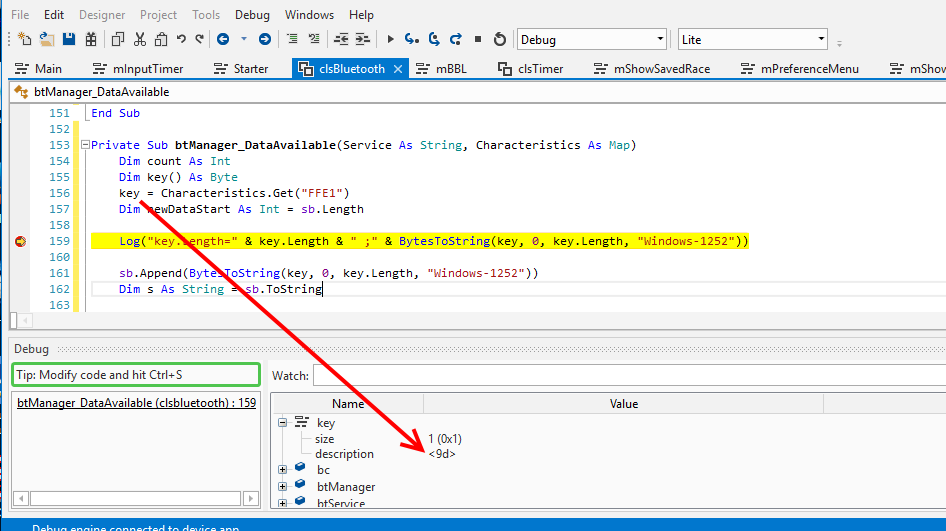The height and width of the screenshot is (531, 946).
Task: Navigate forward with the blue right arrow
Action: 264,39
